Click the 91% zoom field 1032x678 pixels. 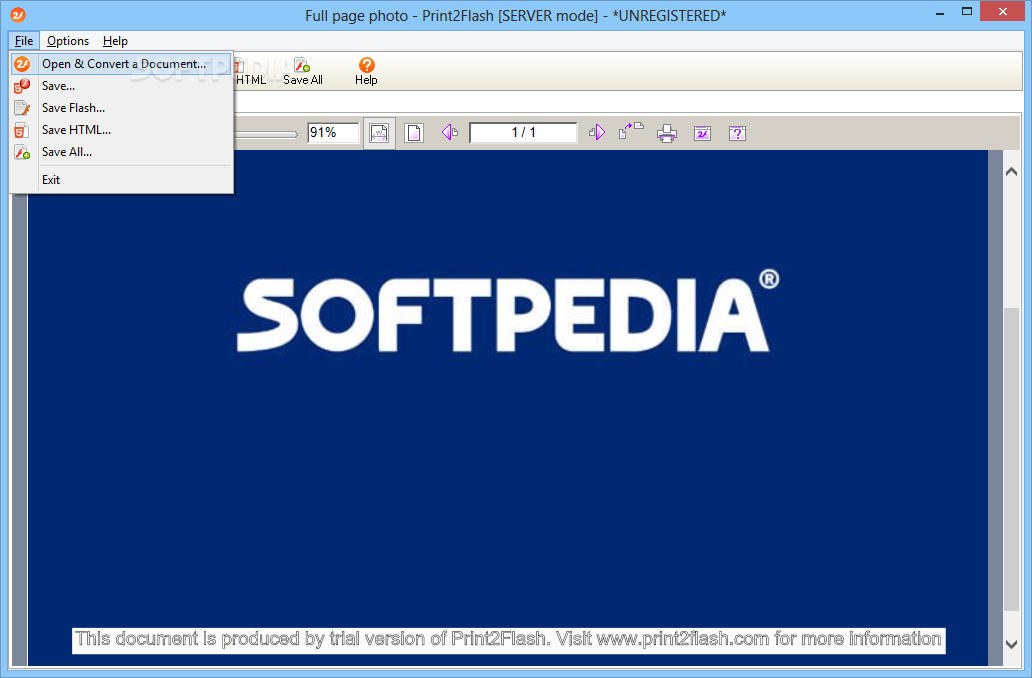pos(333,132)
